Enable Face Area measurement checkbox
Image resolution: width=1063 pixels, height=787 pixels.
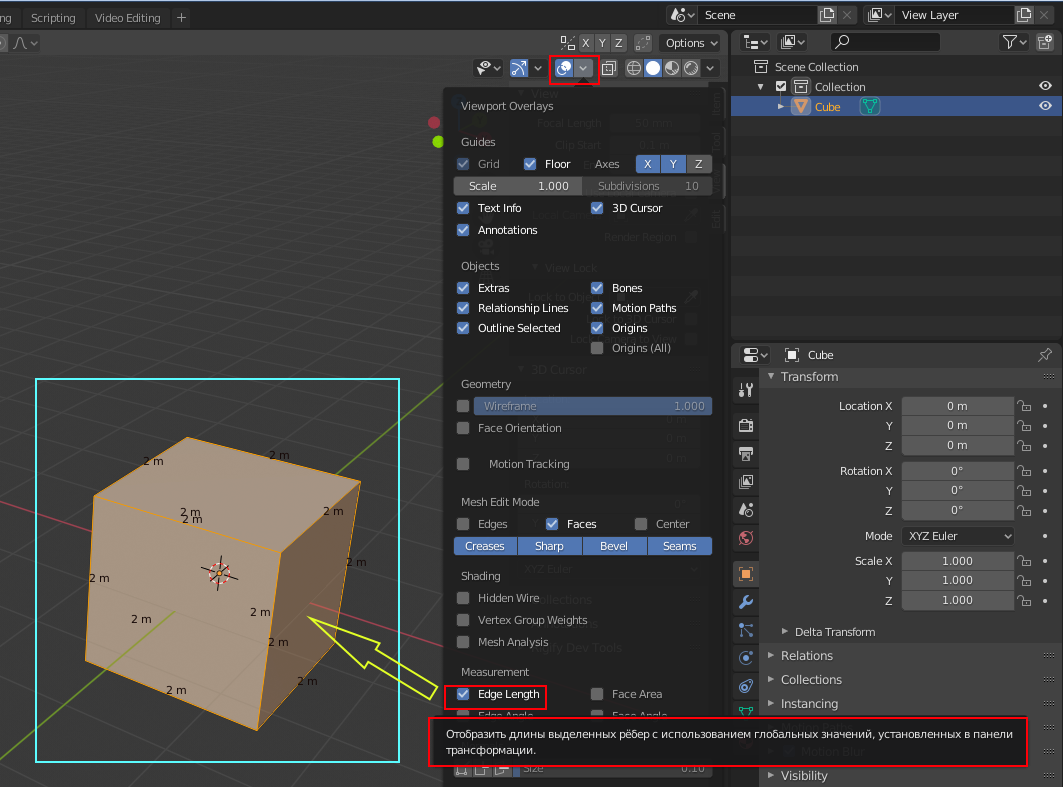point(597,694)
